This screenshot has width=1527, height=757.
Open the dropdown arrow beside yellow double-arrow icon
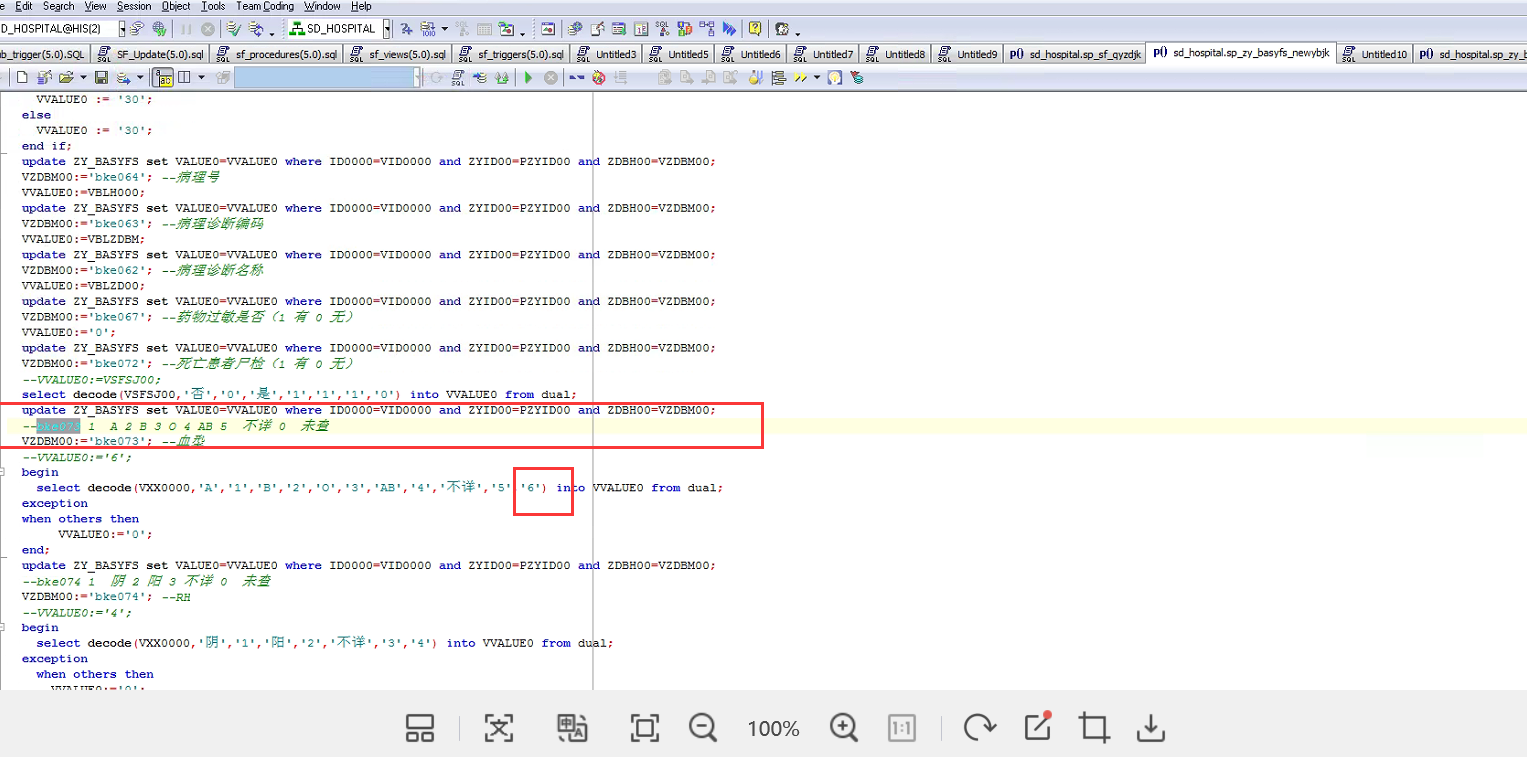click(817, 77)
